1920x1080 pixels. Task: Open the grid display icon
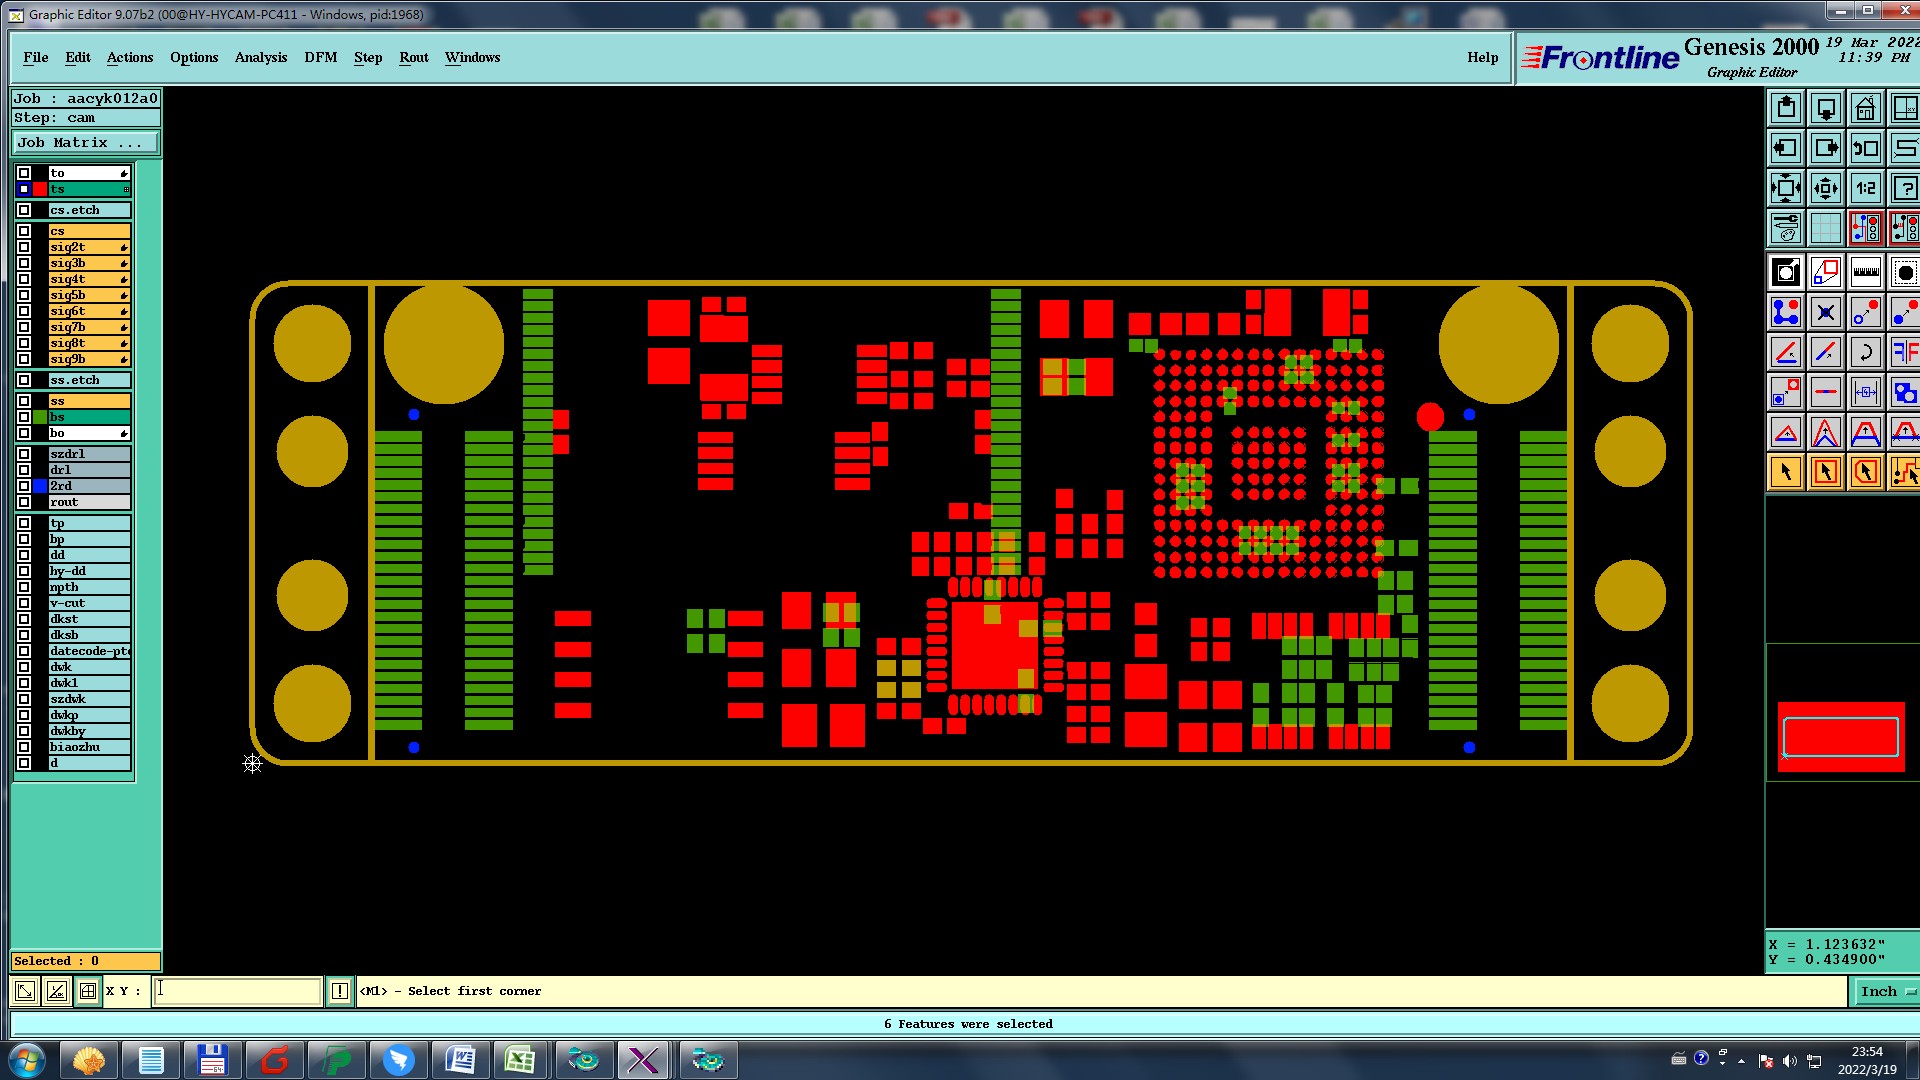point(1825,228)
